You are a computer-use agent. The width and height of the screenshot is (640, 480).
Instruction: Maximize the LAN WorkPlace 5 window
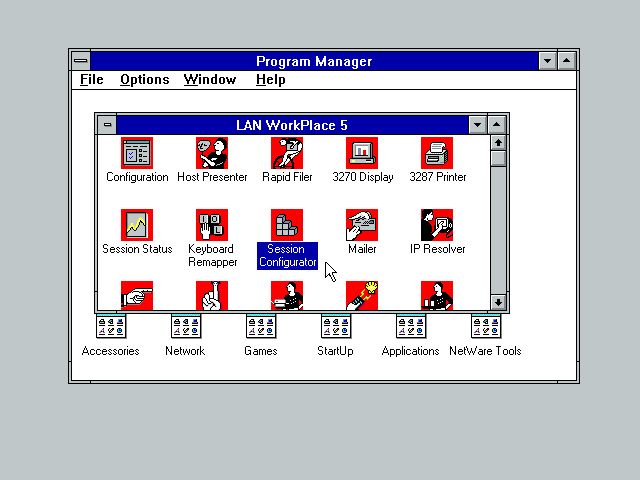pyautogui.click(x=496, y=125)
